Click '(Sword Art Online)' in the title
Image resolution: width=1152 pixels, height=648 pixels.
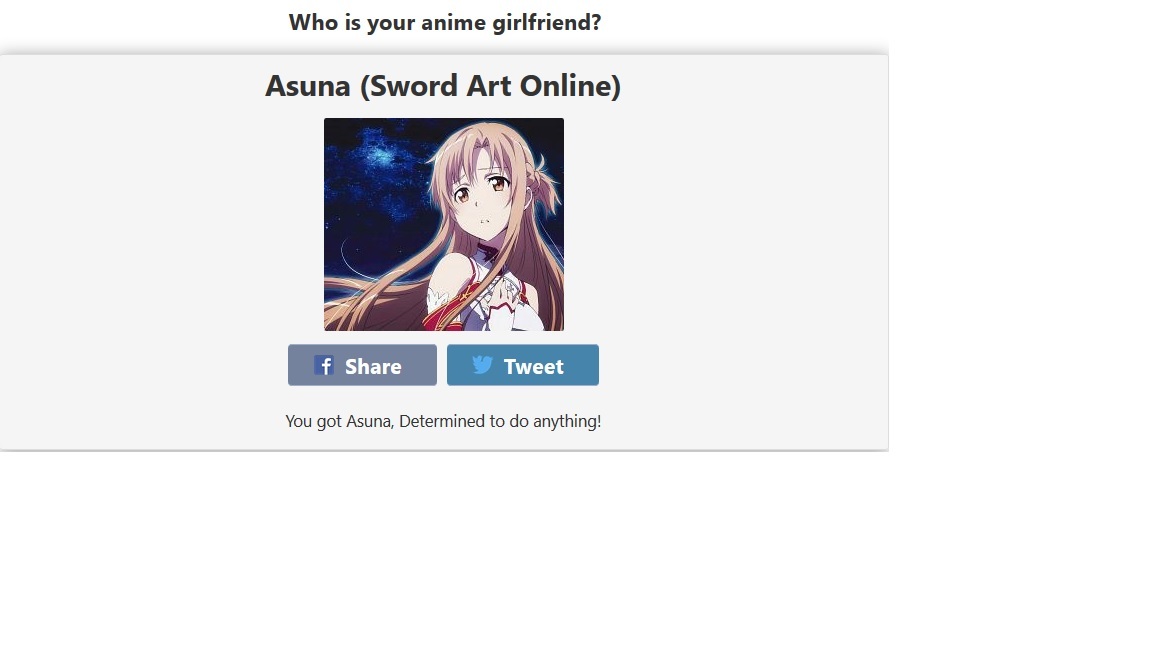pyautogui.click(x=490, y=86)
